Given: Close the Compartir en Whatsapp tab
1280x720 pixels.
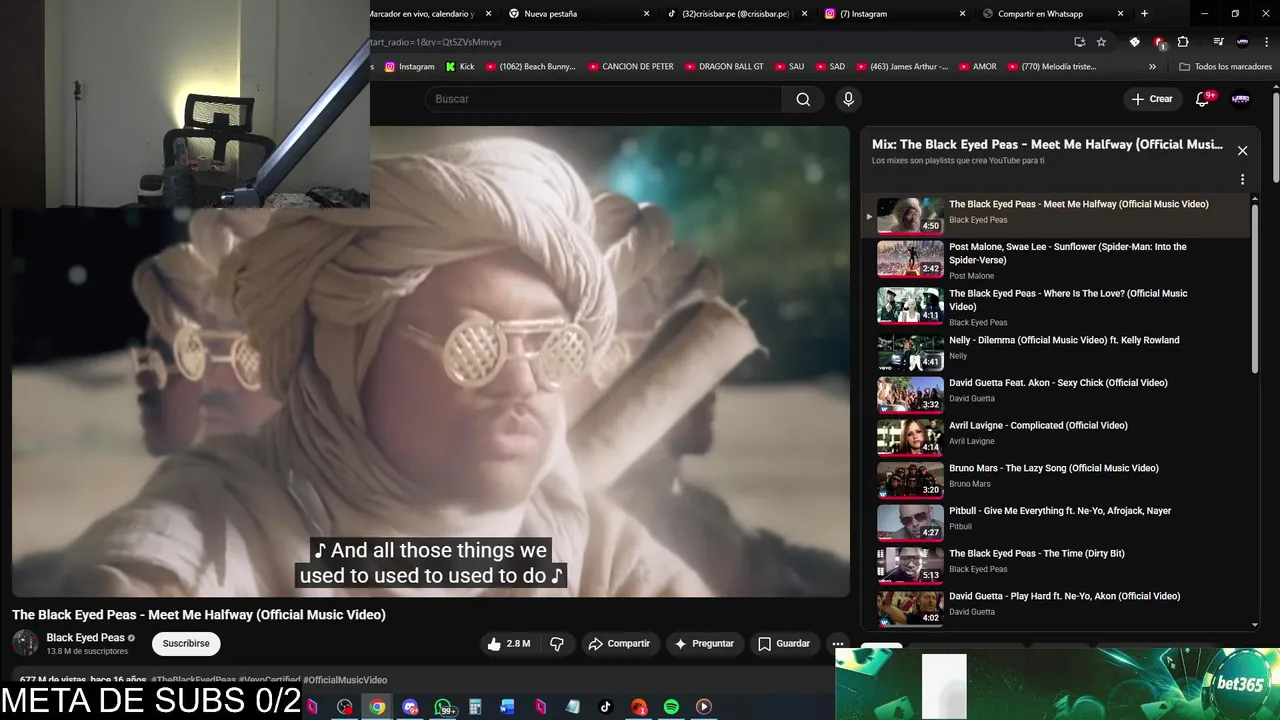Looking at the screenshot, I should tap(1120, 14).
